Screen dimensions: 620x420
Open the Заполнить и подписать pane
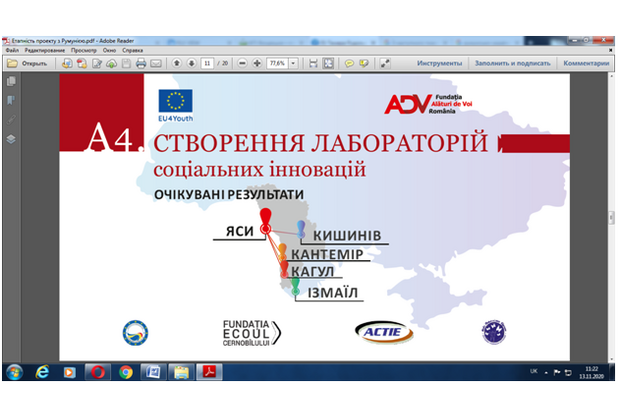512,63
